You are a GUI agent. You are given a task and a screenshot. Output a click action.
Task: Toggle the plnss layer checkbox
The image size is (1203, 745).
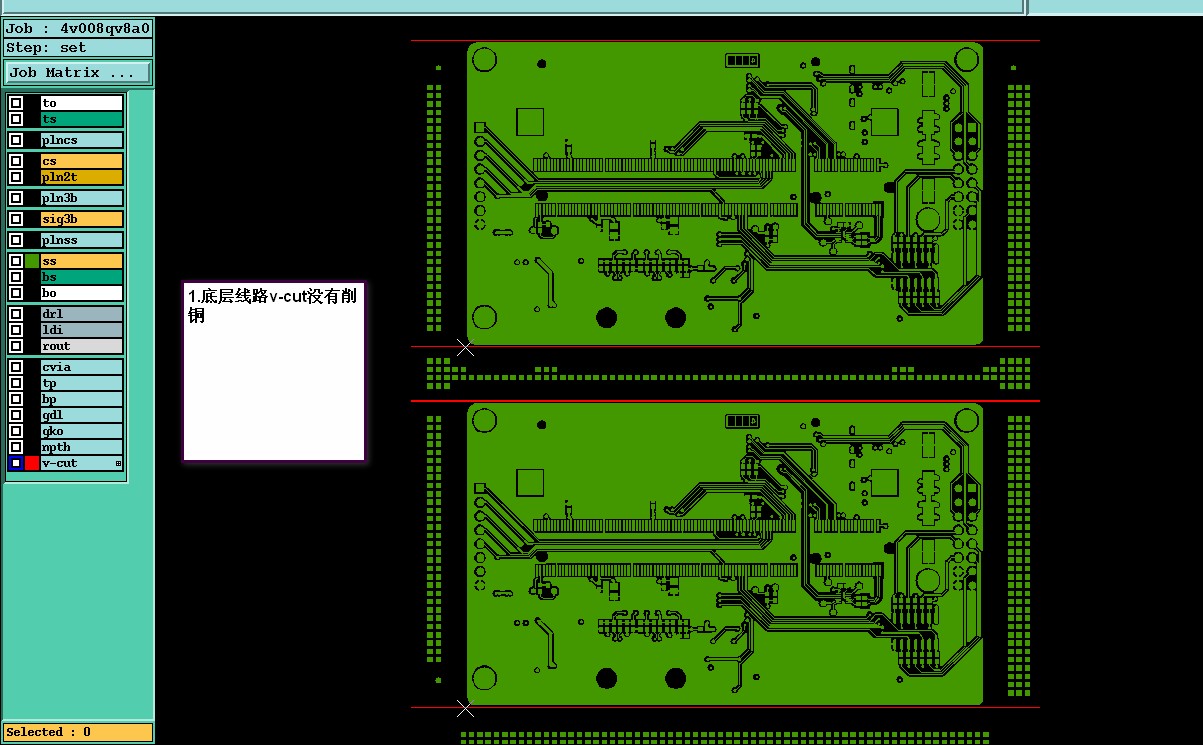[x=16, y=240]
